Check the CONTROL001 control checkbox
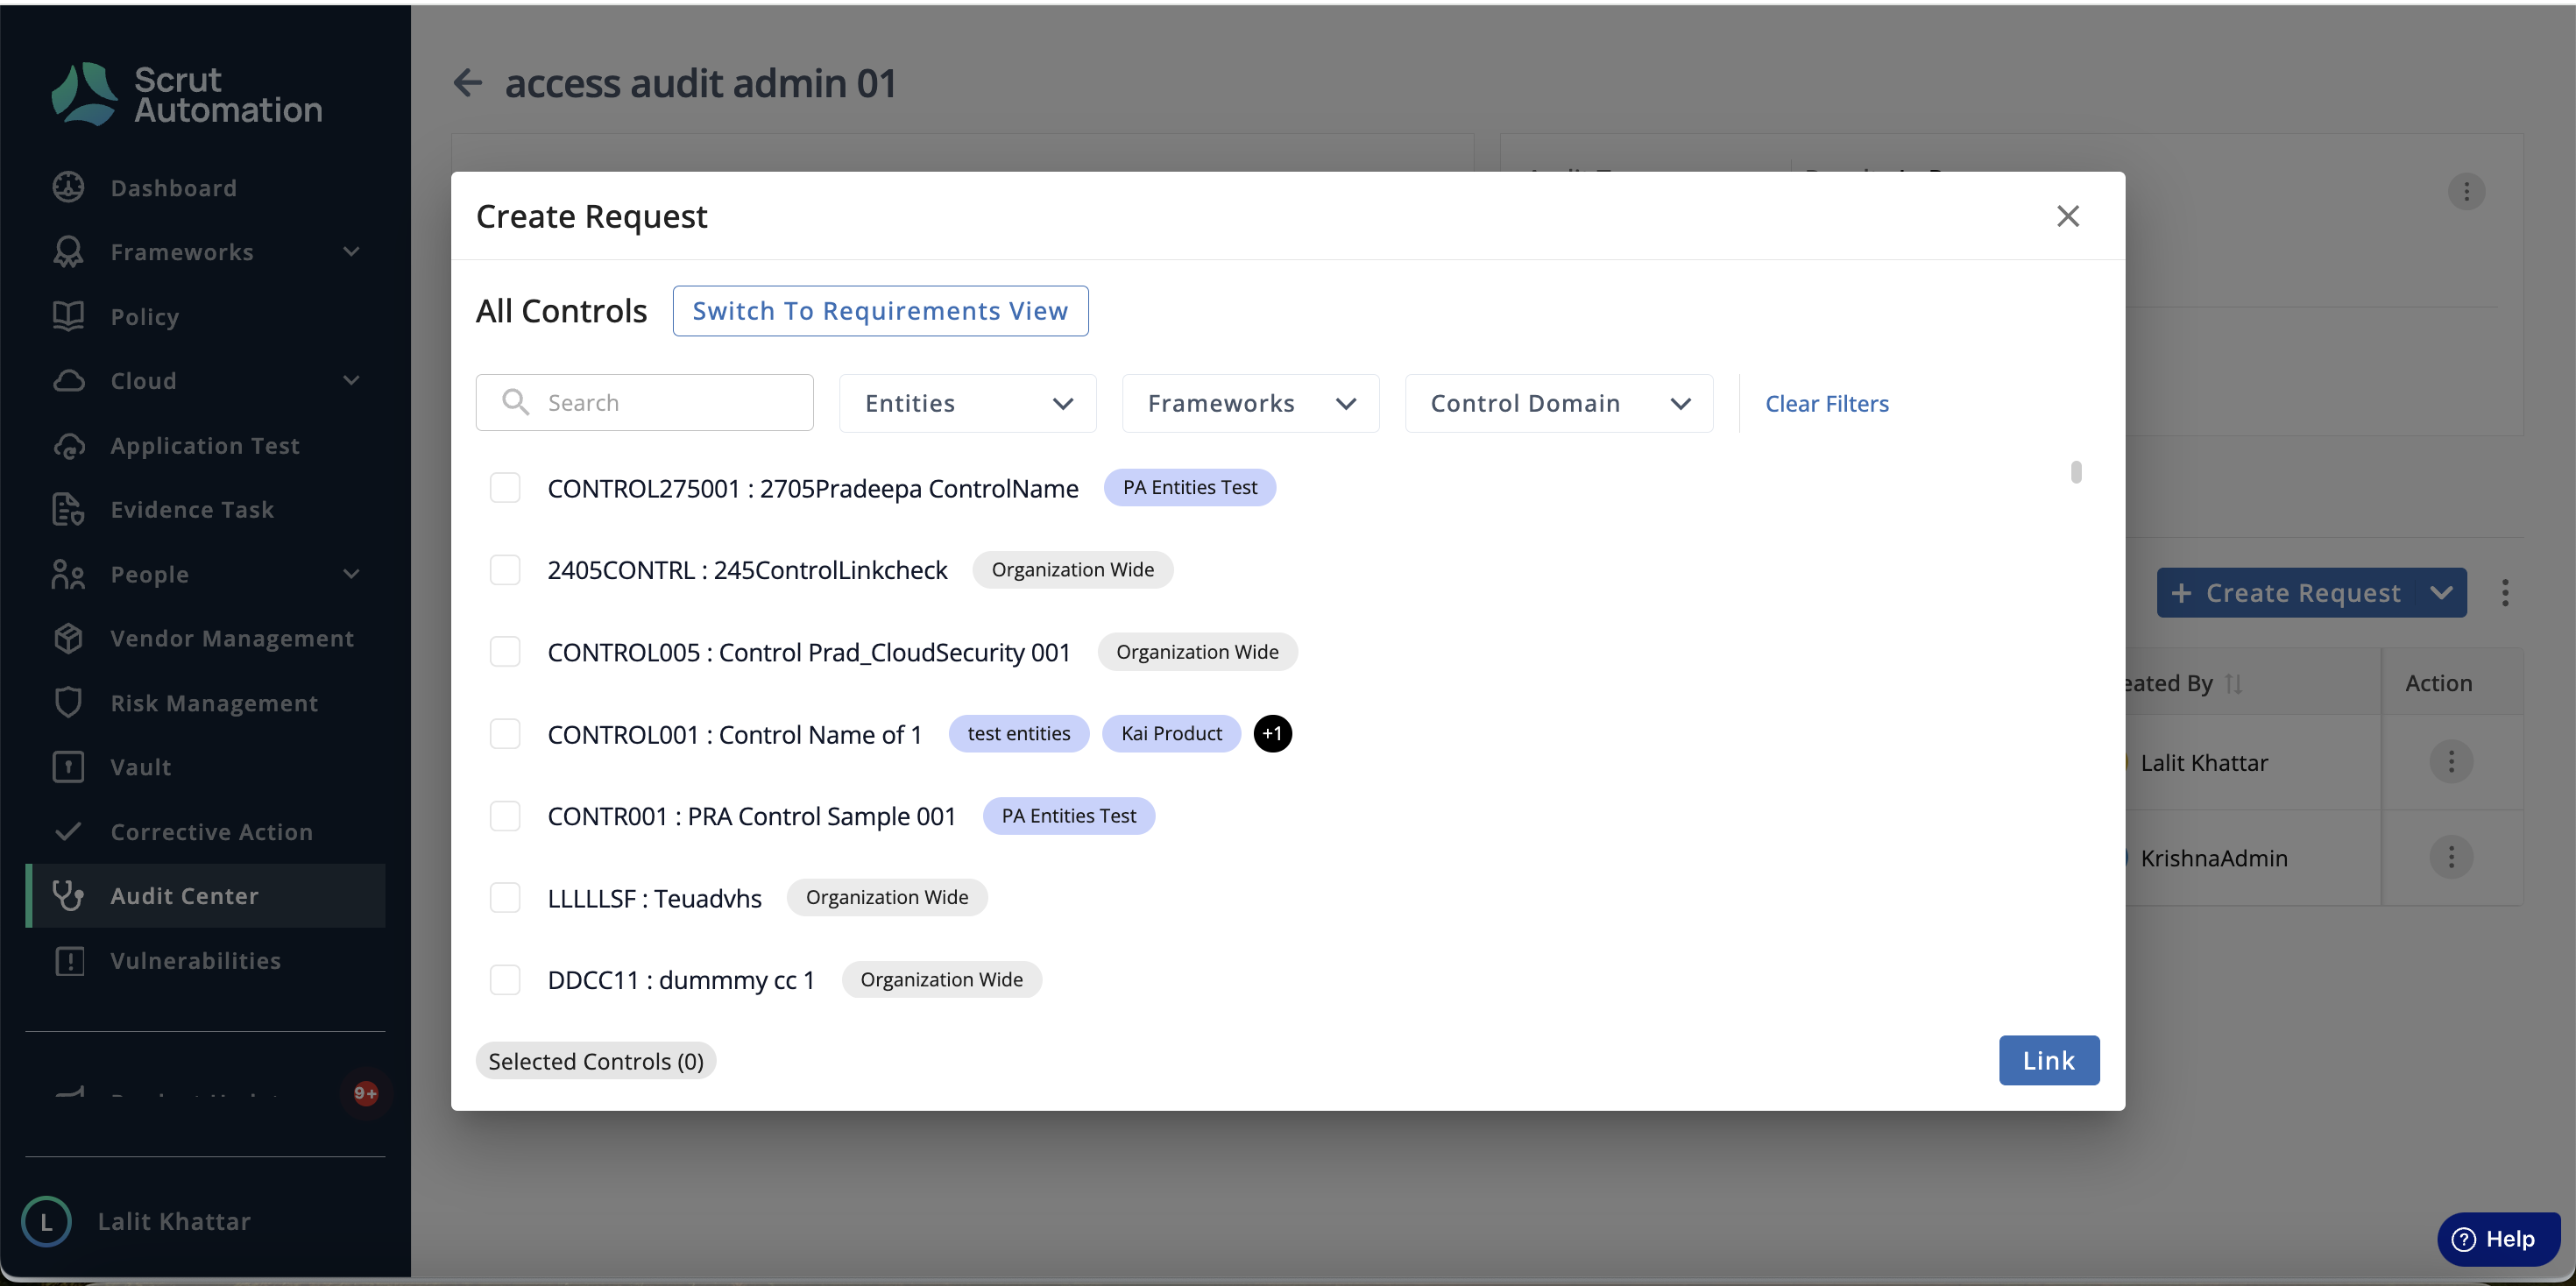 coord(505,734)
